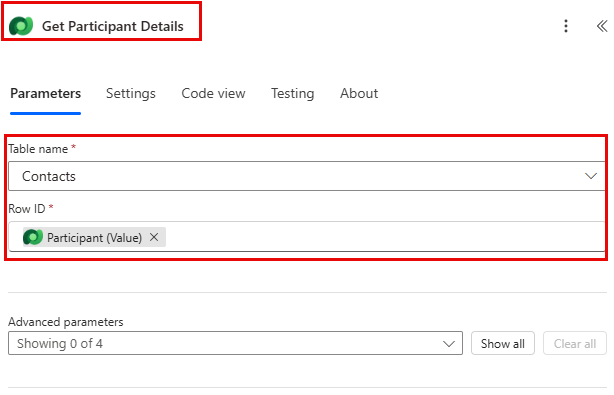Remove the Participant (Value) token with X

(154, 237)
